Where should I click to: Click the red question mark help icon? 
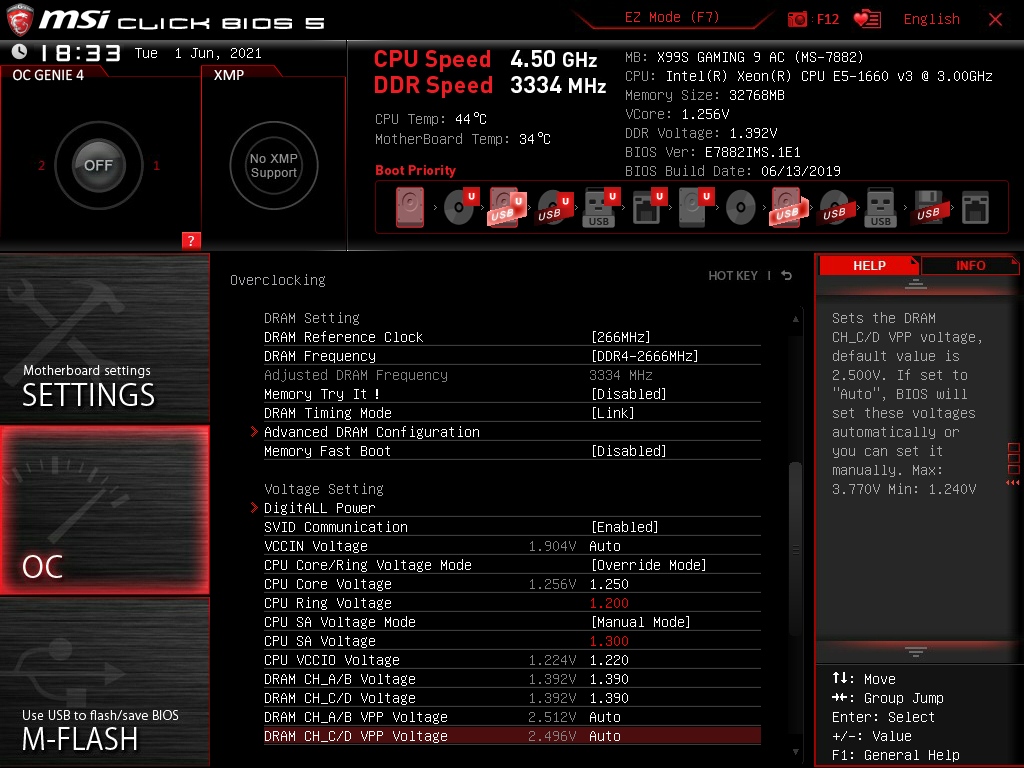(191, 240)
